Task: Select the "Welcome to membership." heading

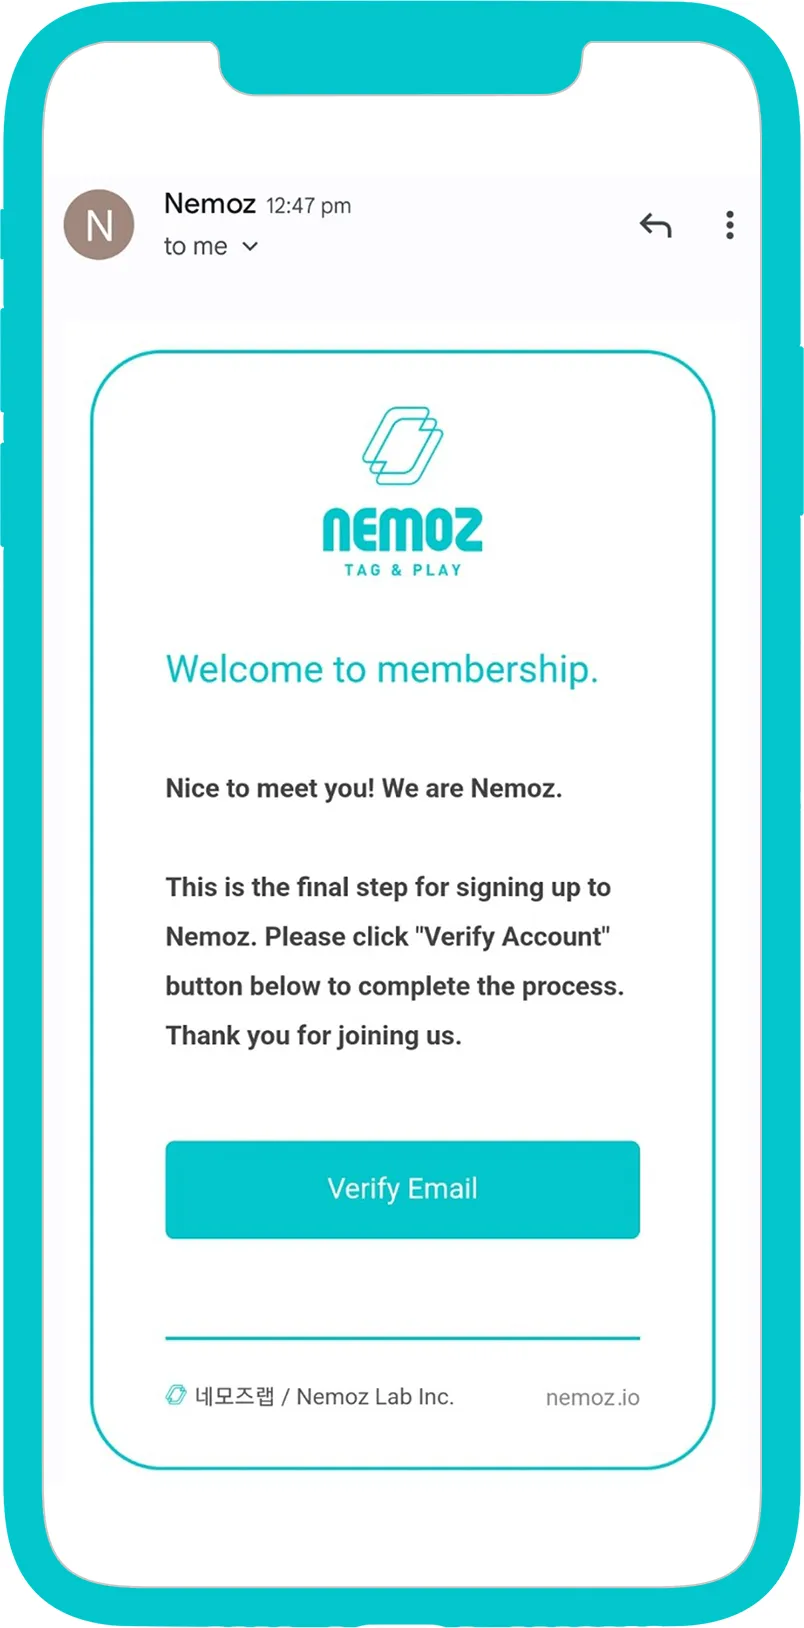Action: [x=382, y=669]
